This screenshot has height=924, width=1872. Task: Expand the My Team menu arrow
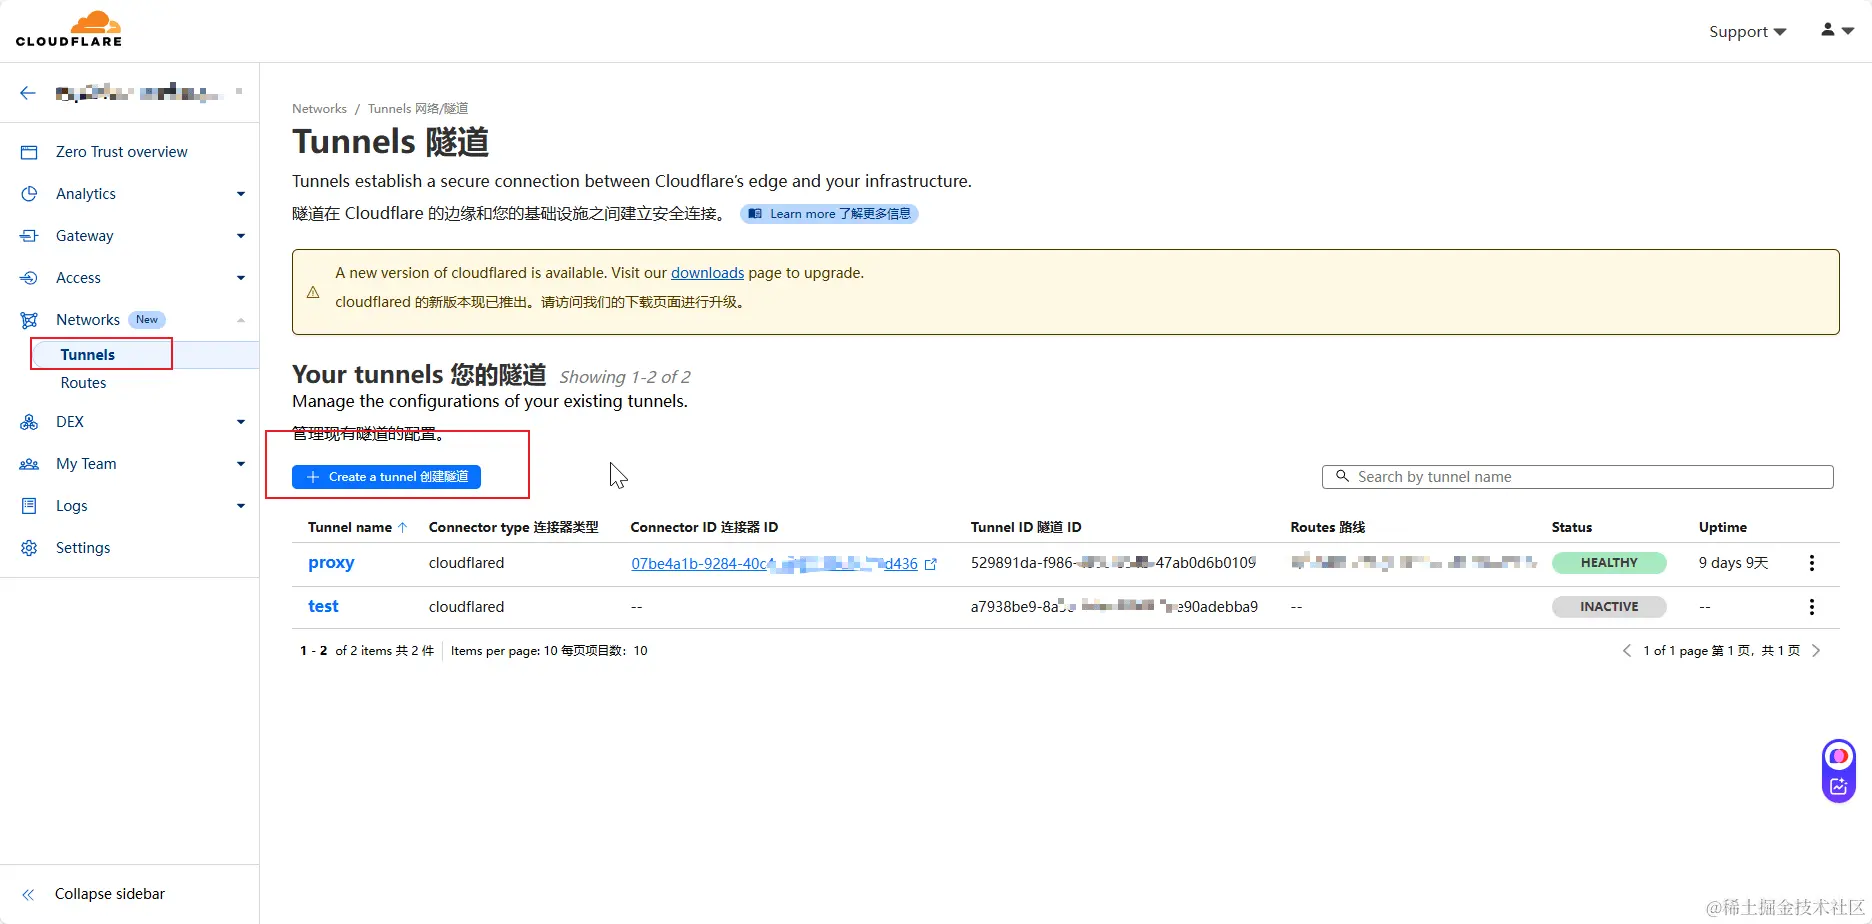click(x=241, y=464)
